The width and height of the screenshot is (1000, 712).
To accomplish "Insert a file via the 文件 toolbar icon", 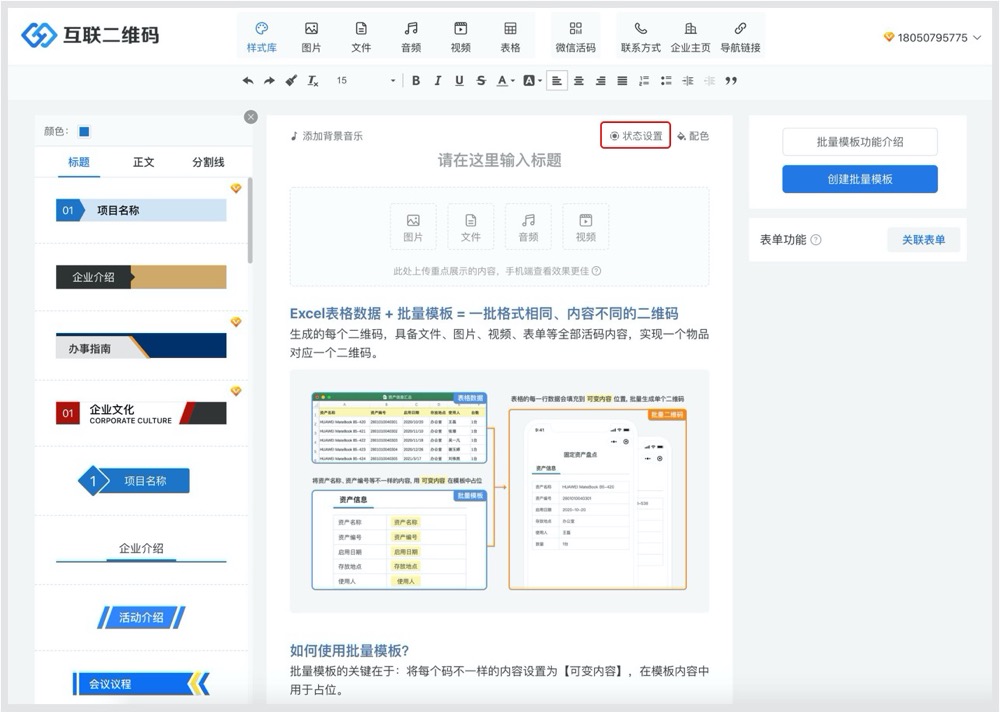I will pos(361,37).
